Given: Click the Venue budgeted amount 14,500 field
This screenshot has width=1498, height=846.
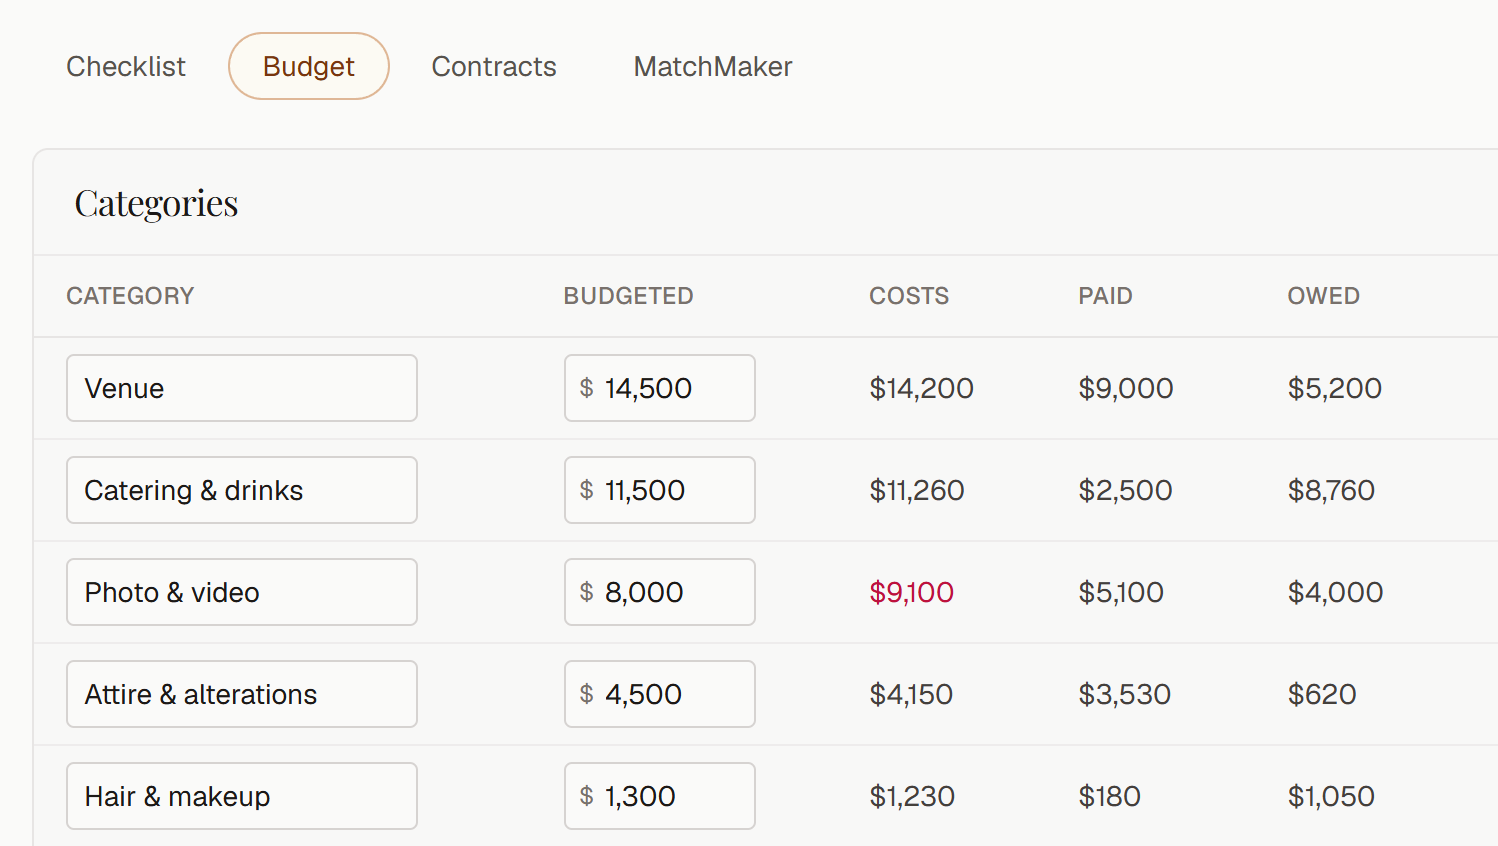Looking at the screenshot, I should 660,388.
